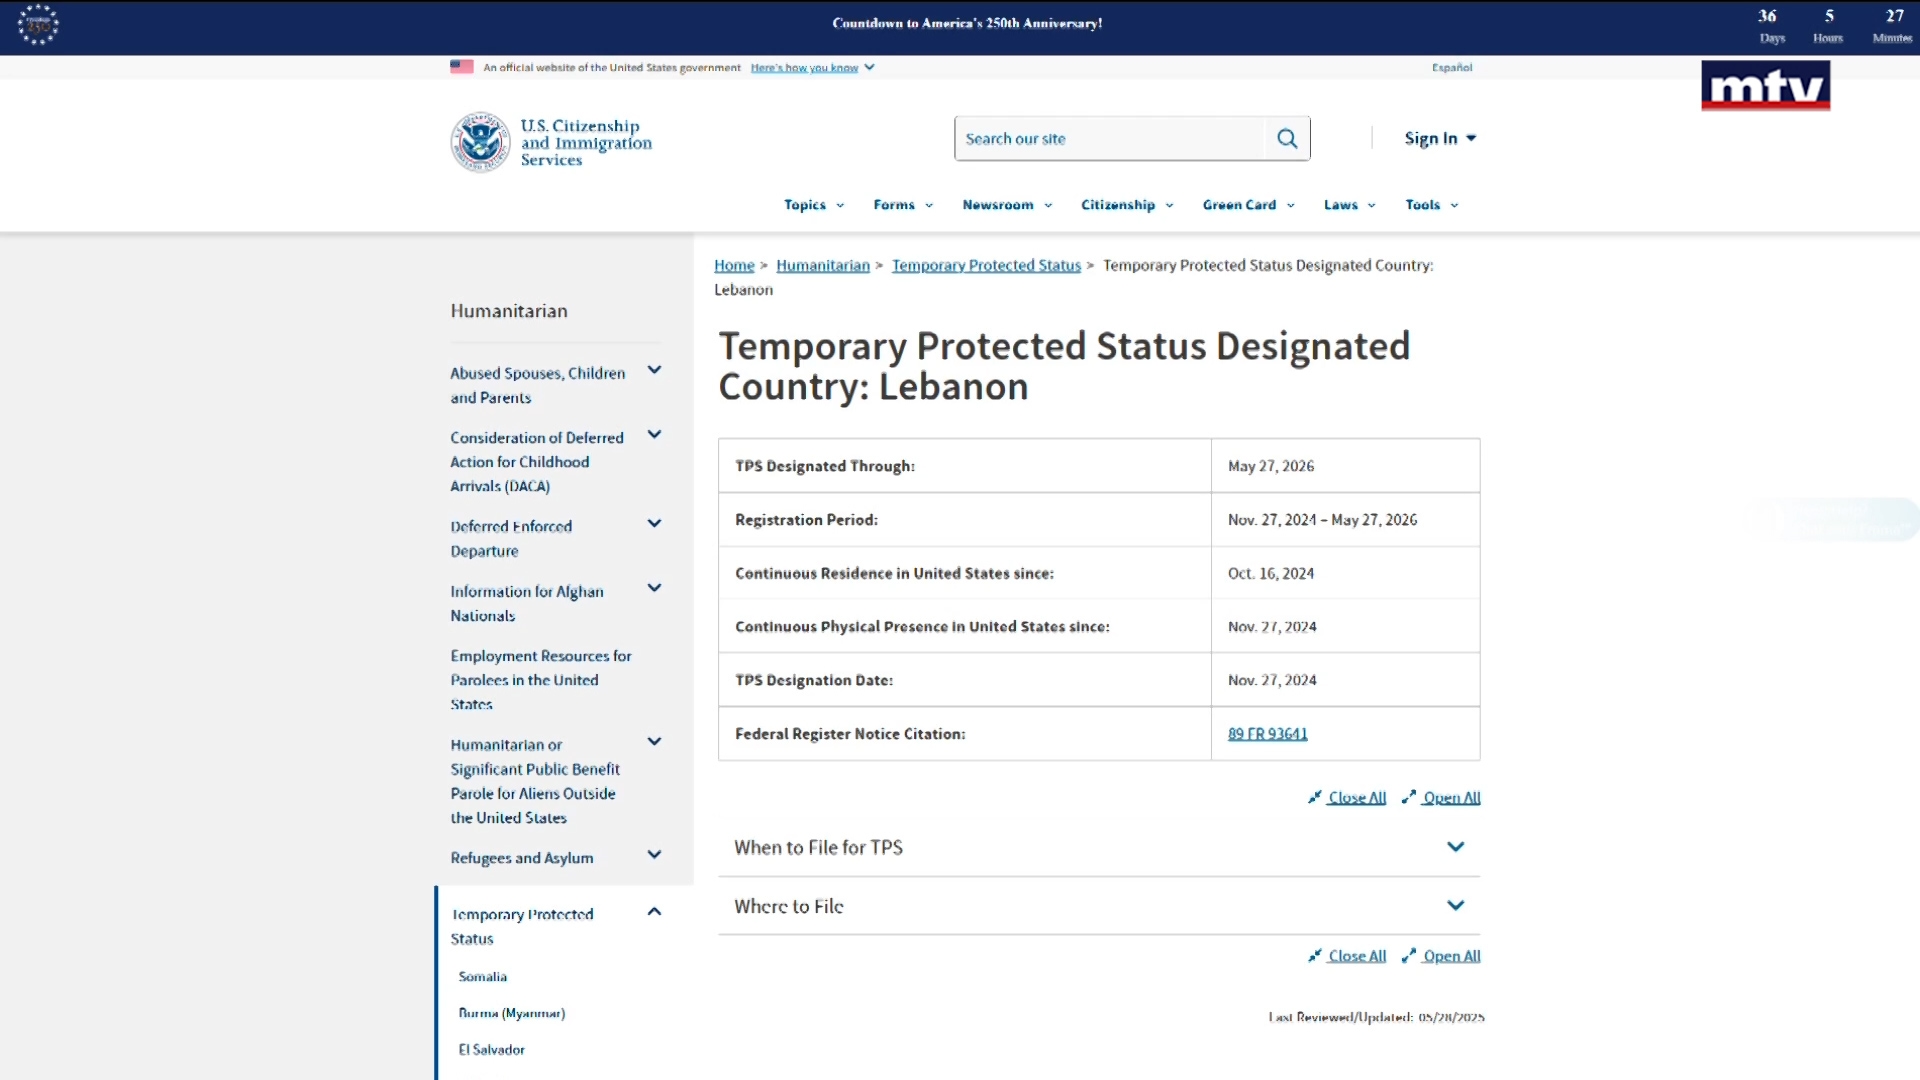Click the MTV logo
Screen dimensions: 1920x1080
tap(1765, 86)
